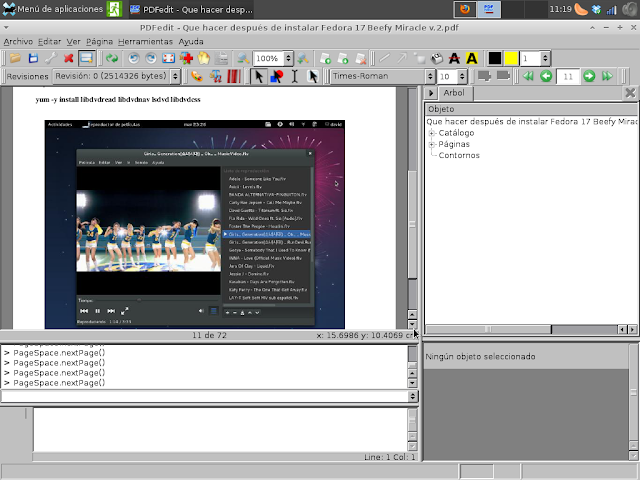Screen dimensions: 640x480
Task: Toggle the highlighted panel-layout toolbar button
Action: tap(87, 58)
